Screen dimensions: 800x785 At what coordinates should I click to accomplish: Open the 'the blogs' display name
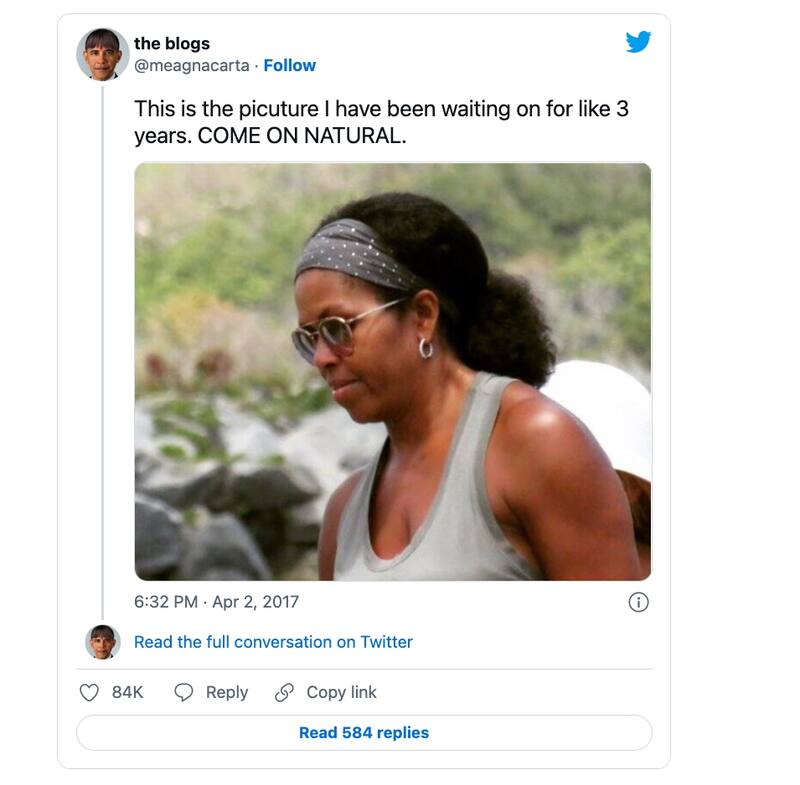click(x=172, y=43)
